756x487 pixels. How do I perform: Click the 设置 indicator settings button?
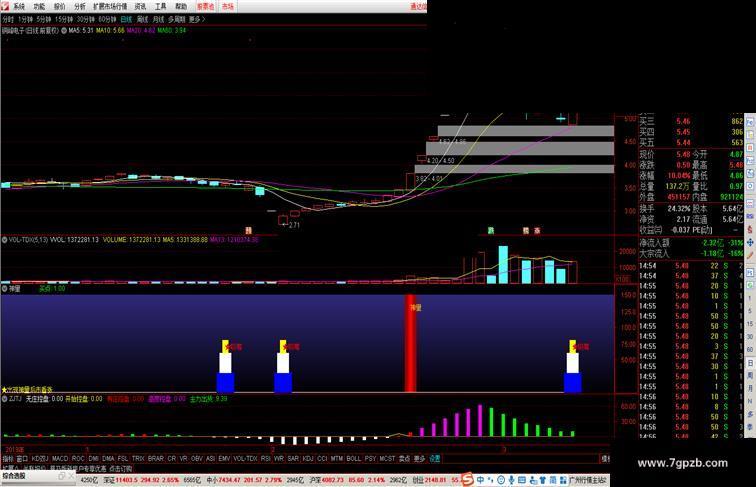(x=435, y=459)
